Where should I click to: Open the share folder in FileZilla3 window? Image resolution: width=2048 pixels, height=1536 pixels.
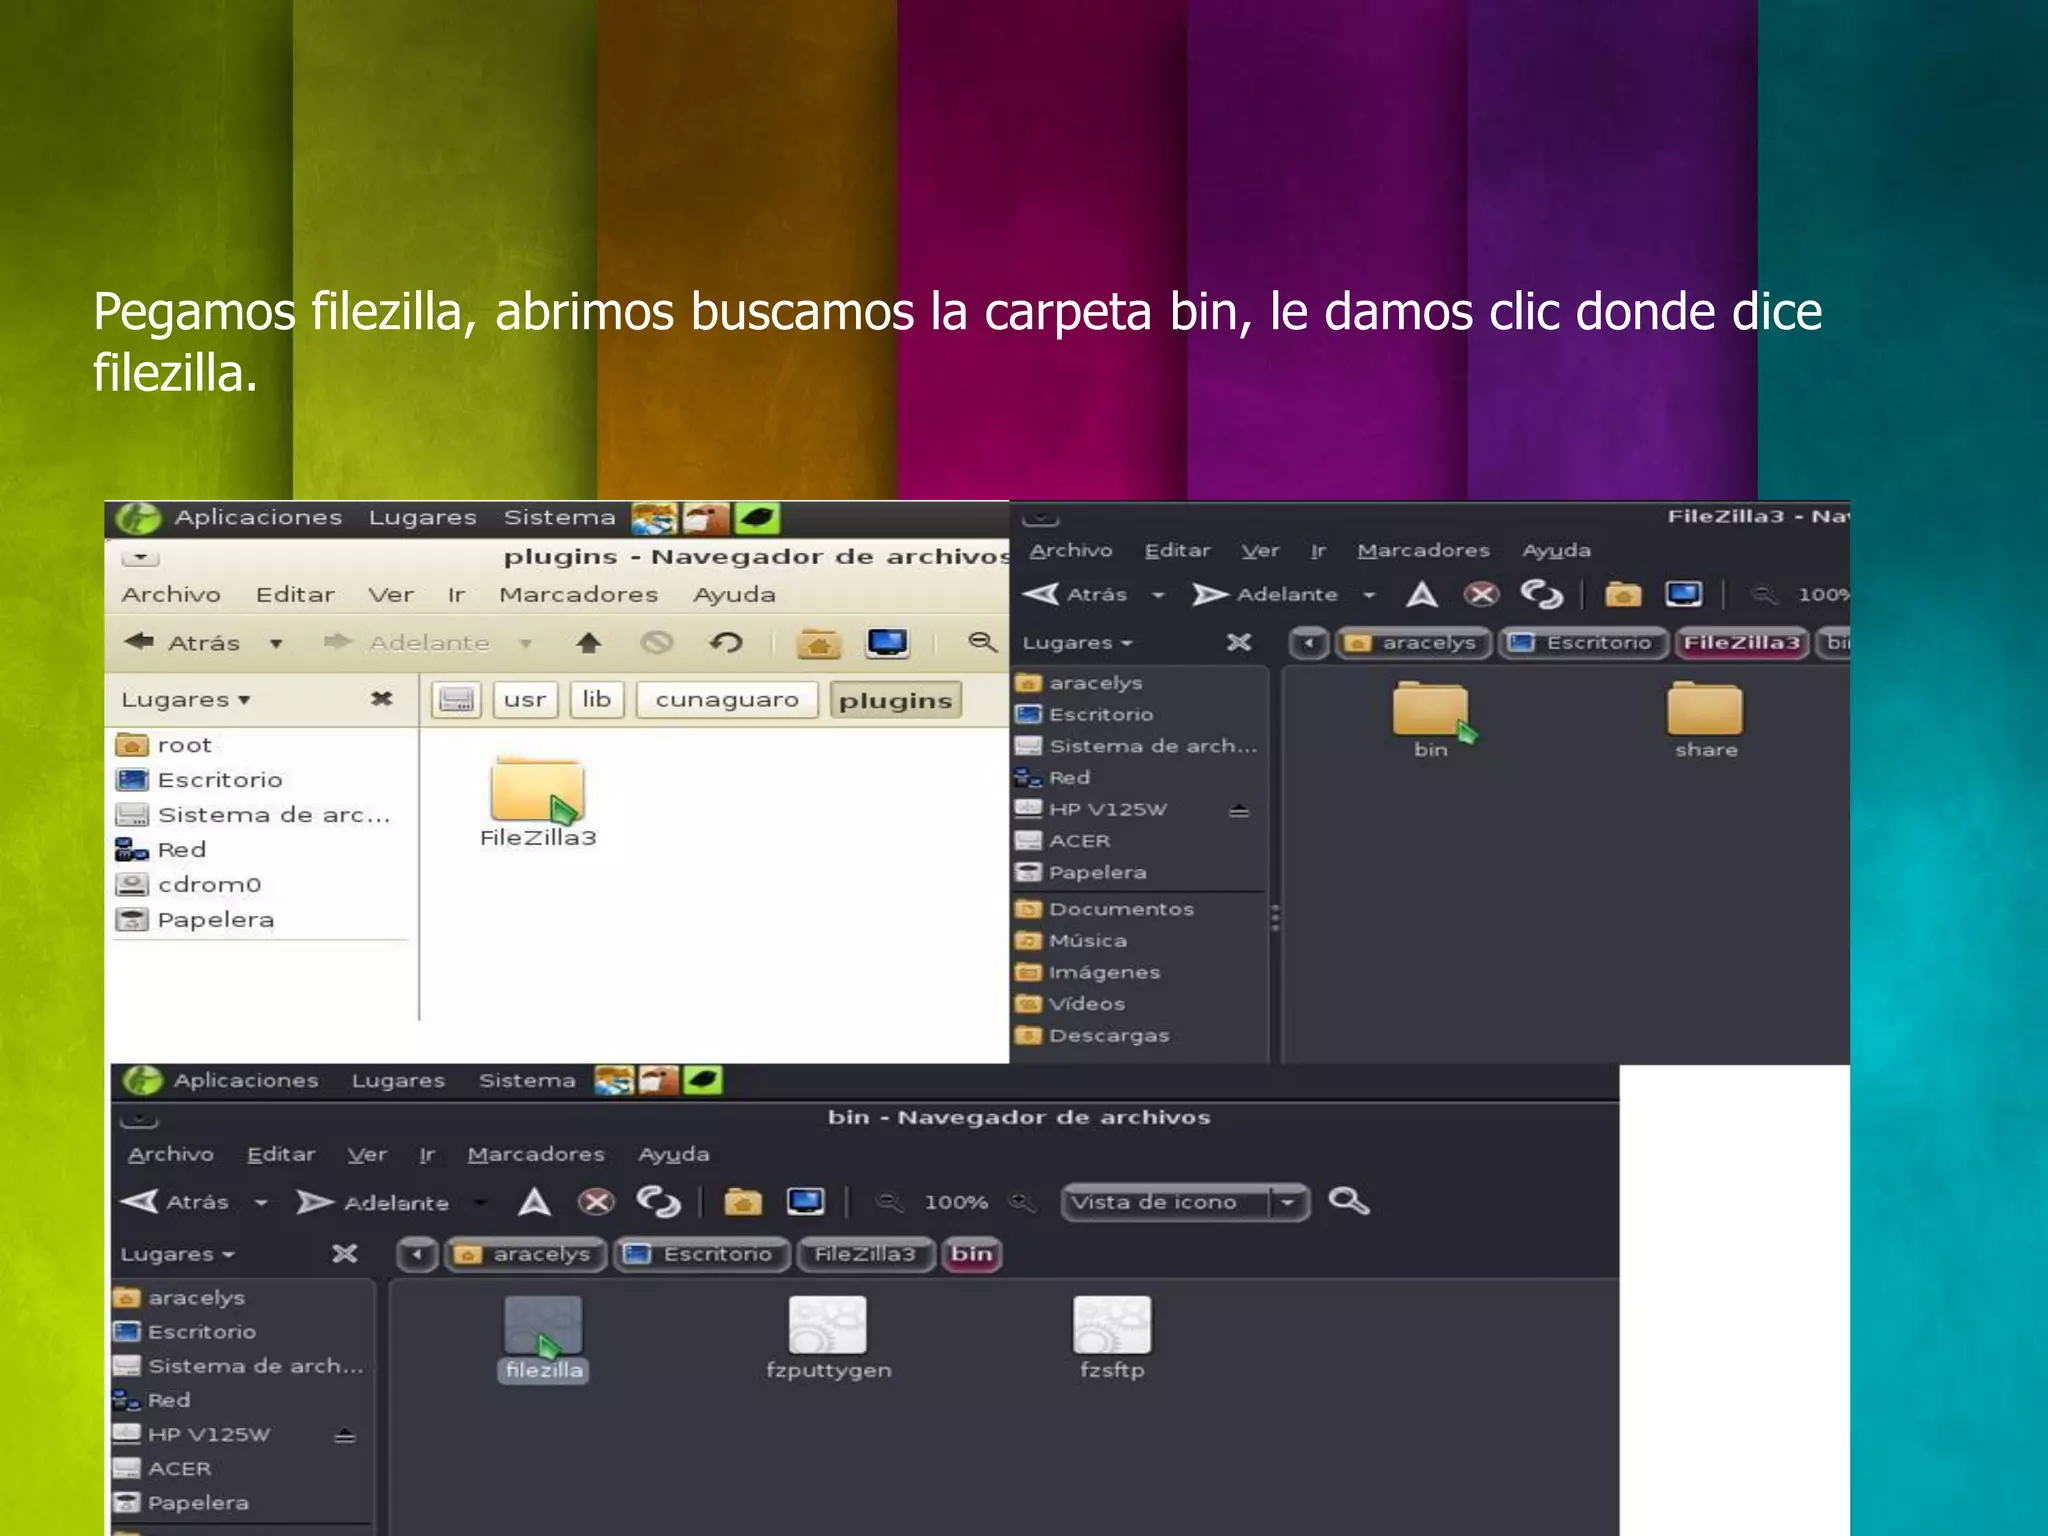tap(1706, 720)
